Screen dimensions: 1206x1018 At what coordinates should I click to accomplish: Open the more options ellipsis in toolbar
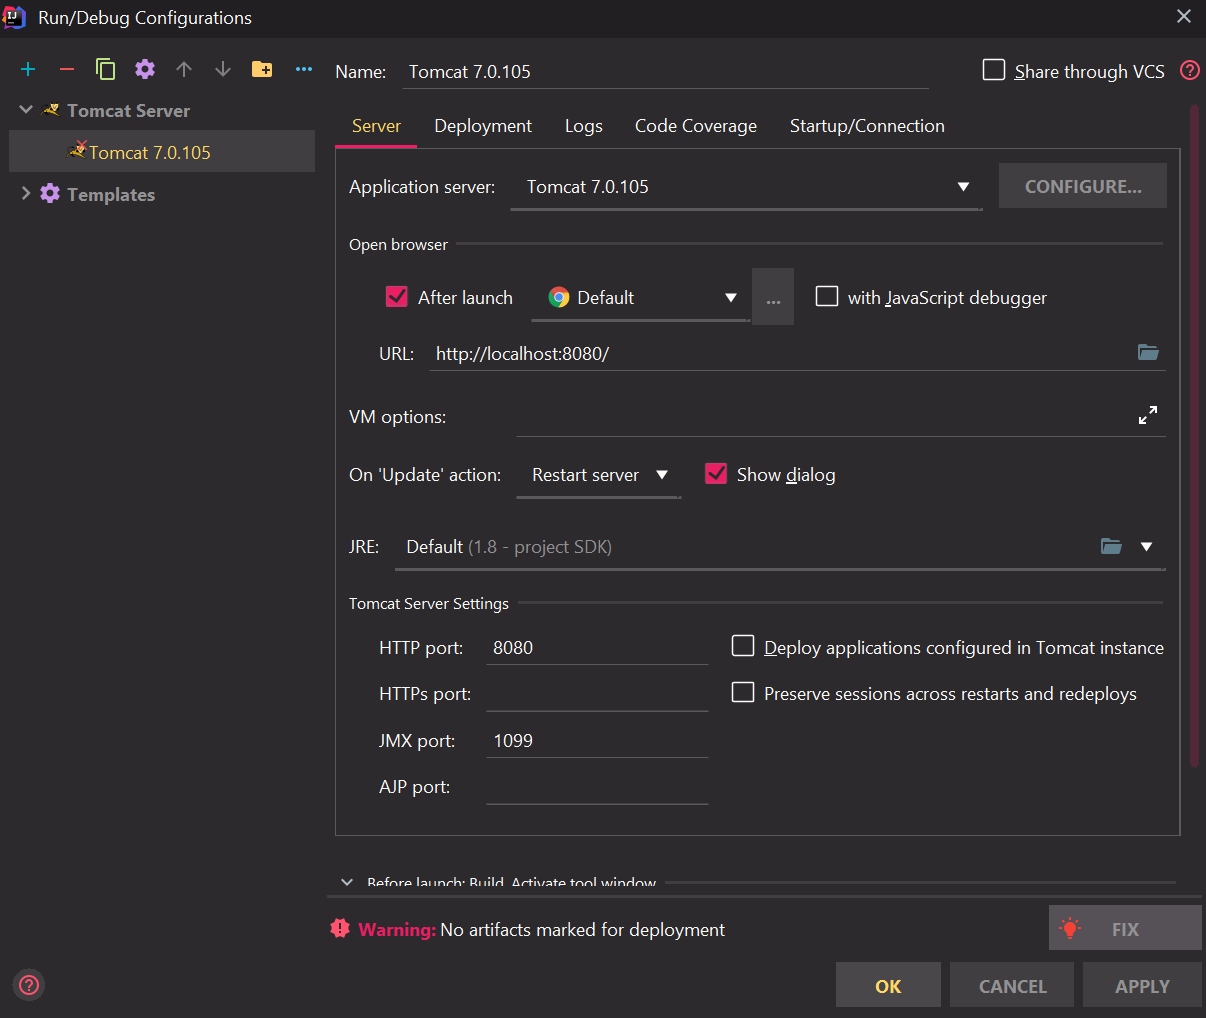click(304, 69)
